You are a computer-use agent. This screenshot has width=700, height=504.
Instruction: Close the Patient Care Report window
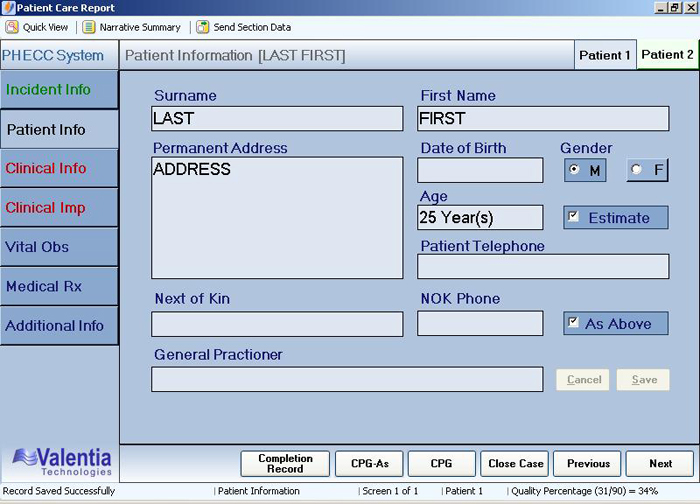click(690, 8)
